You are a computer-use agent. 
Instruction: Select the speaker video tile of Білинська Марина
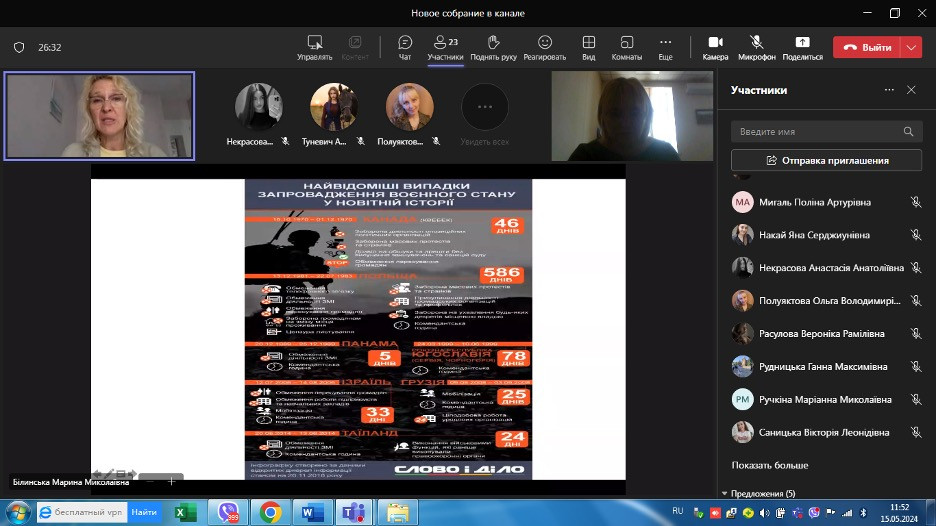coord(99,116)
